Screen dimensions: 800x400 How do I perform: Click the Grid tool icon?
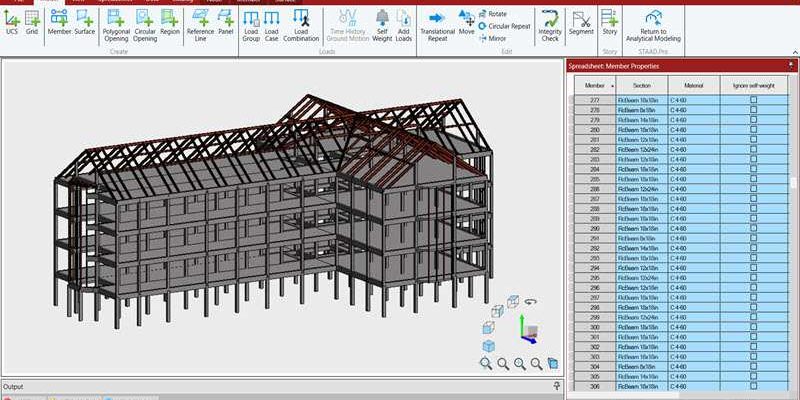[32, 22]
